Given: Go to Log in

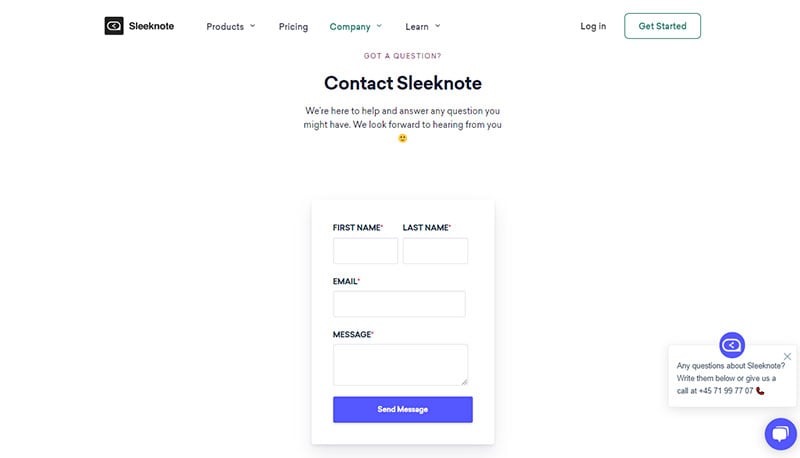Looking at the screenshot, I should pyautogui.click(x=593, y=26).
